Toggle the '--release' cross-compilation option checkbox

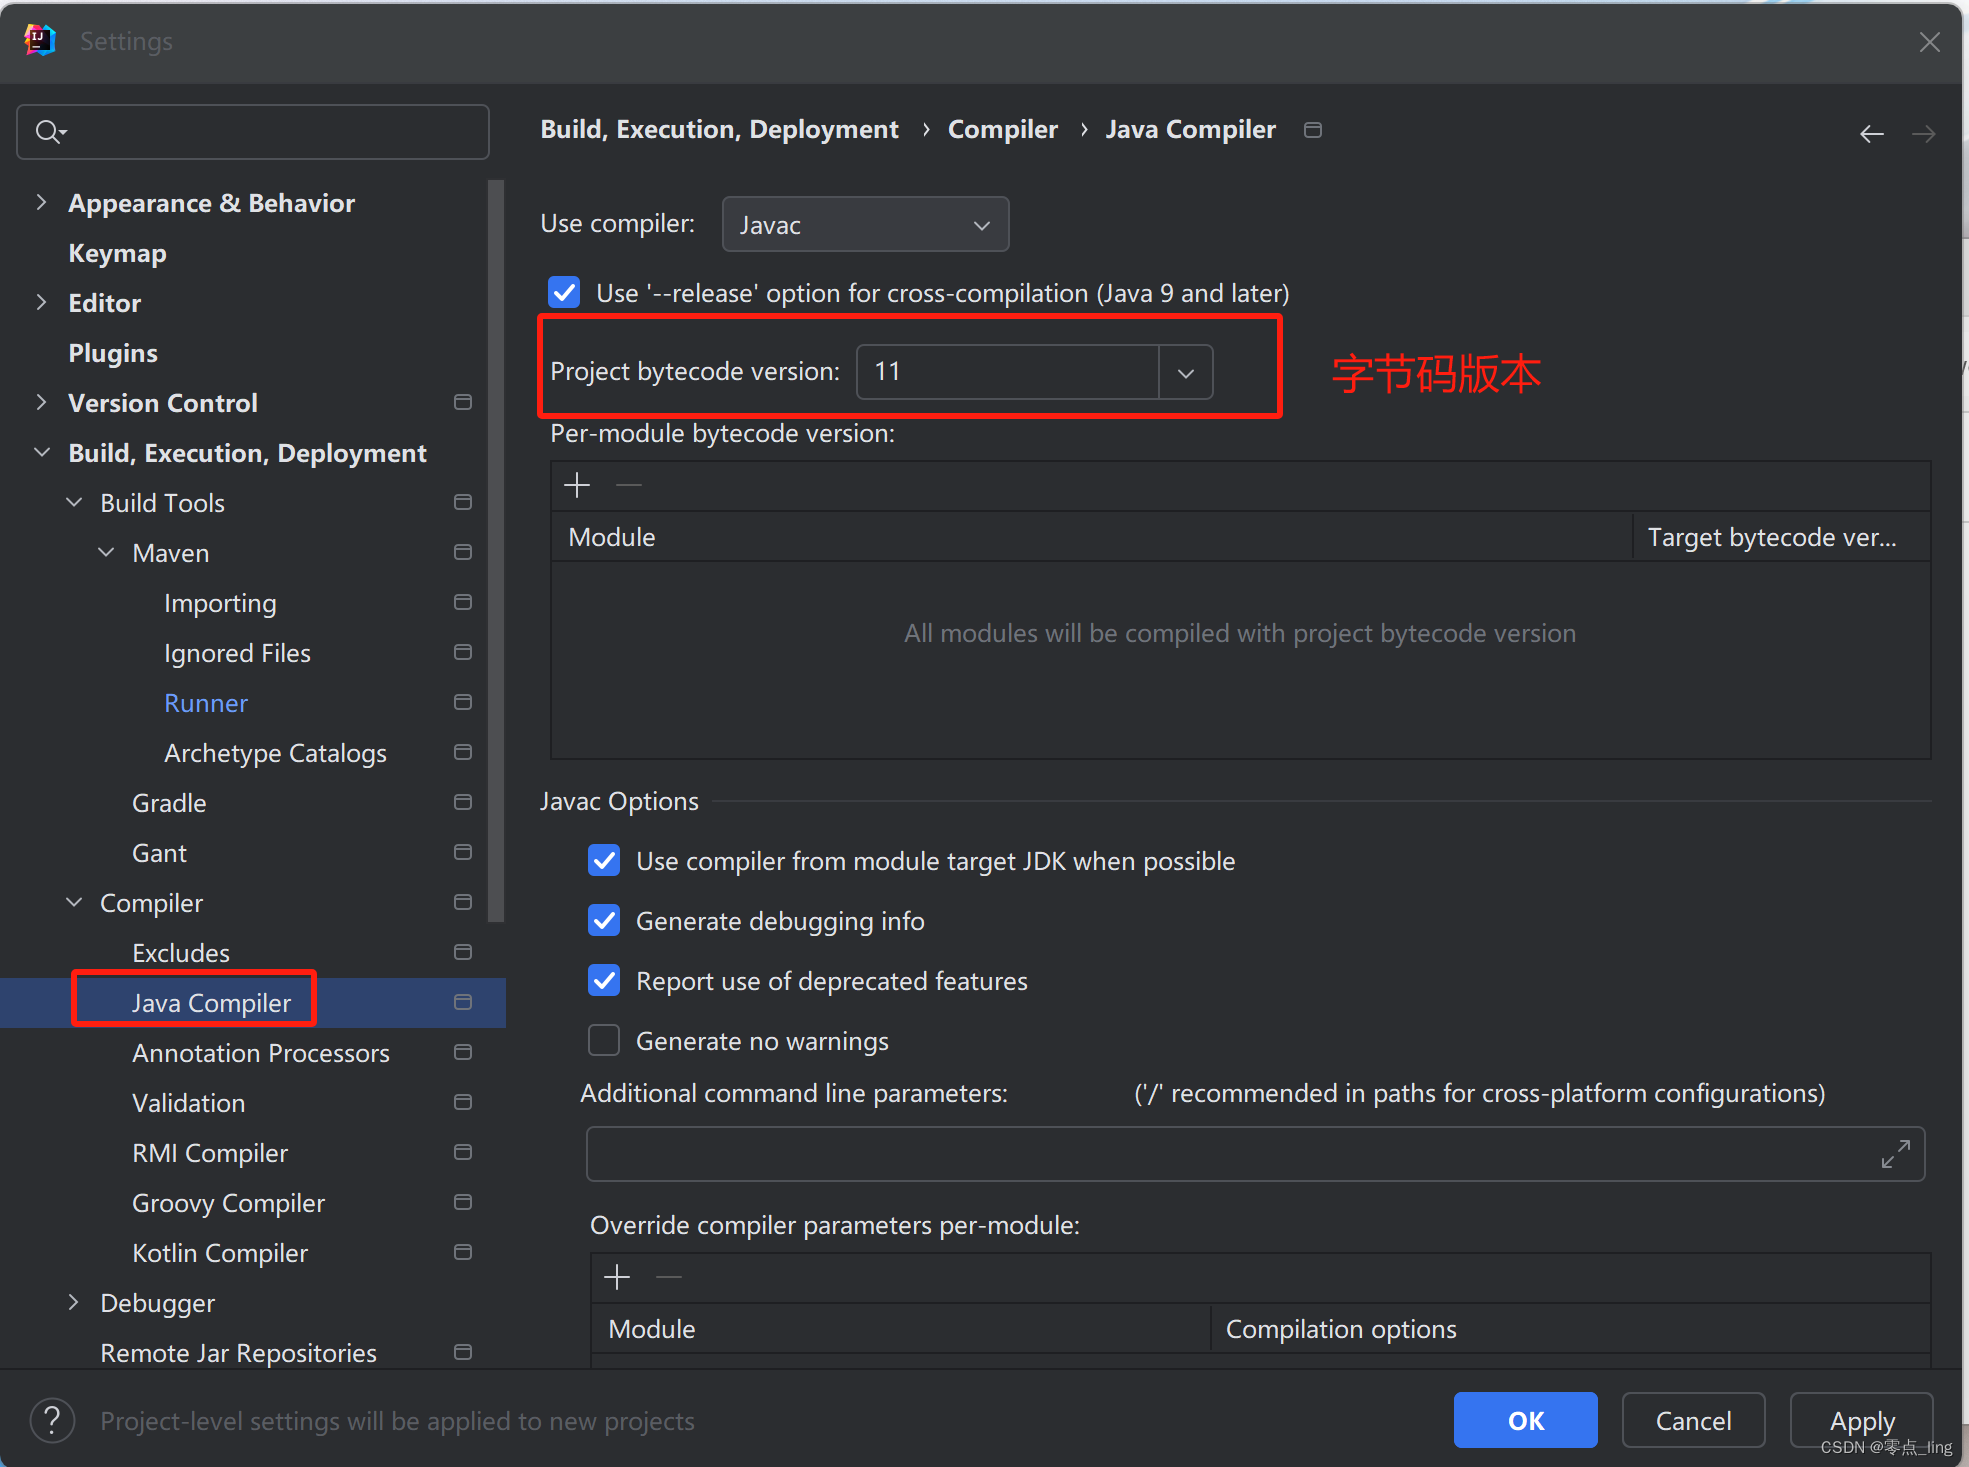(x=564, y=293)
